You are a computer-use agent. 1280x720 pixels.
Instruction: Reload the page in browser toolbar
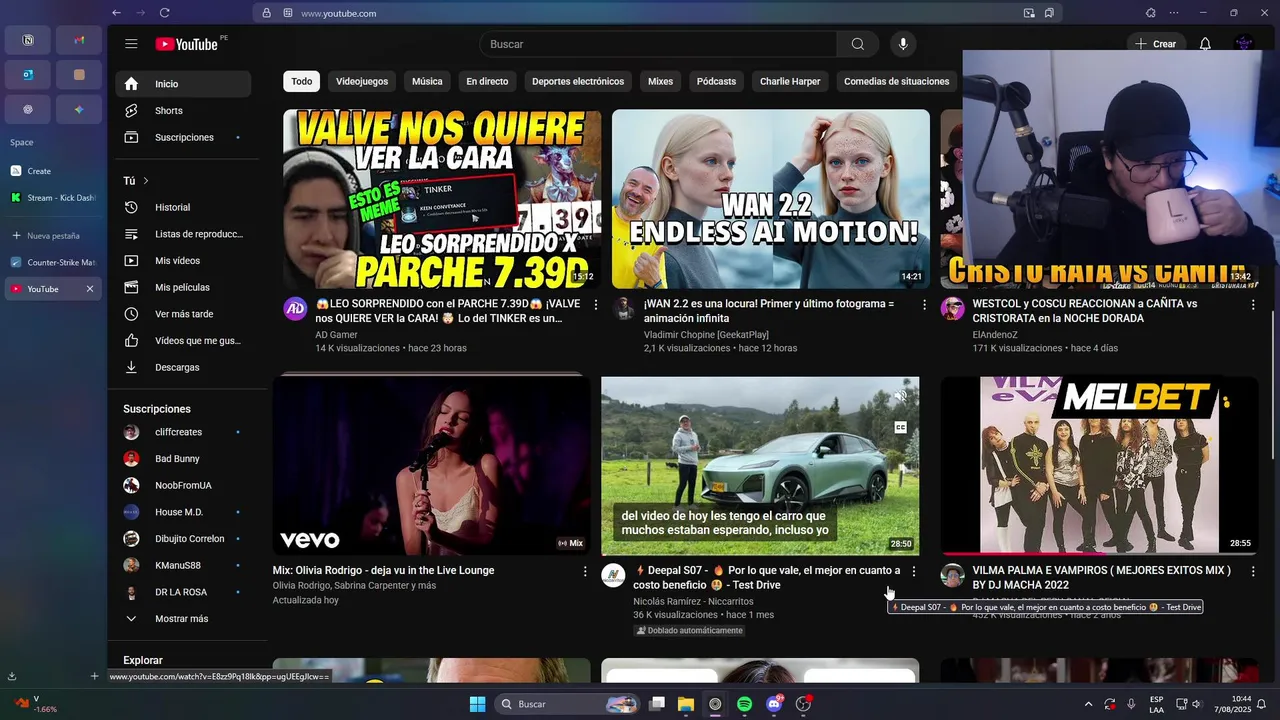164,13
